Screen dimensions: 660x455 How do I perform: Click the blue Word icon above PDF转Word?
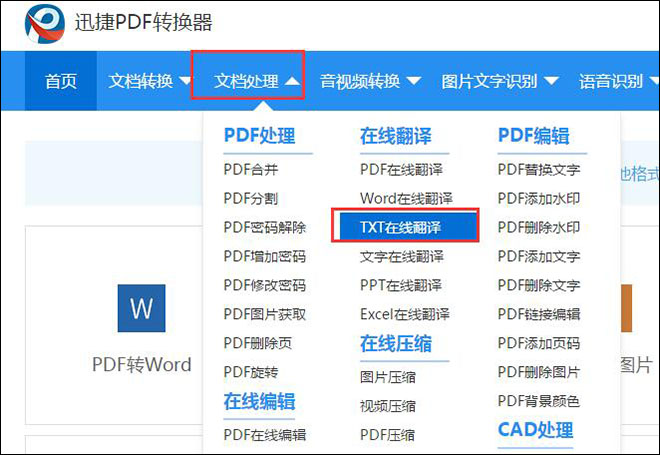click(141, 308)
